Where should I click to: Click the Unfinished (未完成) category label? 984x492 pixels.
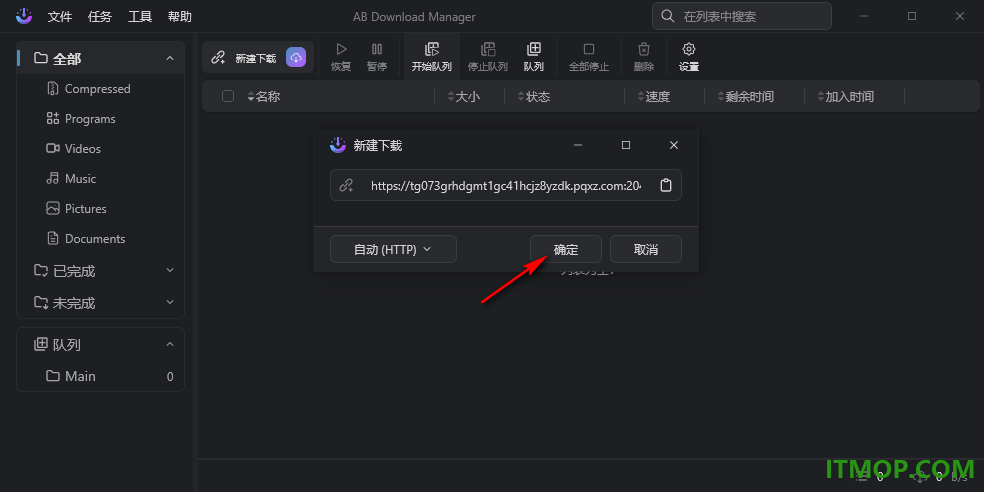pyautogui.click(x=74, y=303)
